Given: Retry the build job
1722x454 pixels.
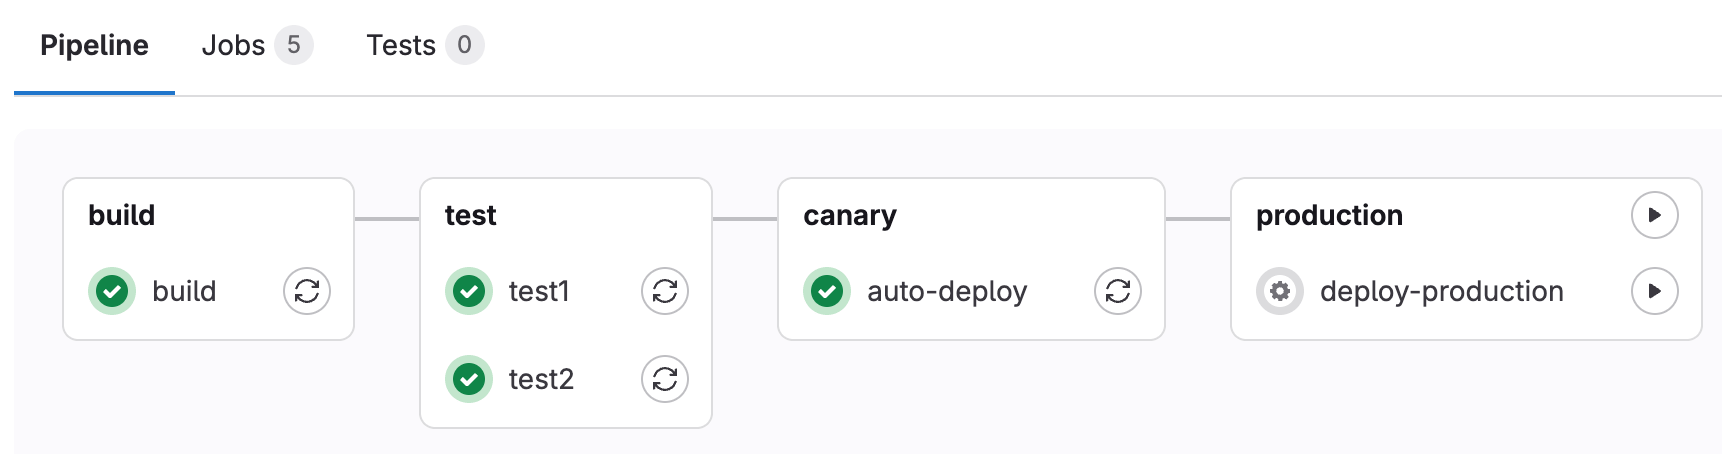Looking at the screenshot, I should pyautogui.click(x=307, y=291).
